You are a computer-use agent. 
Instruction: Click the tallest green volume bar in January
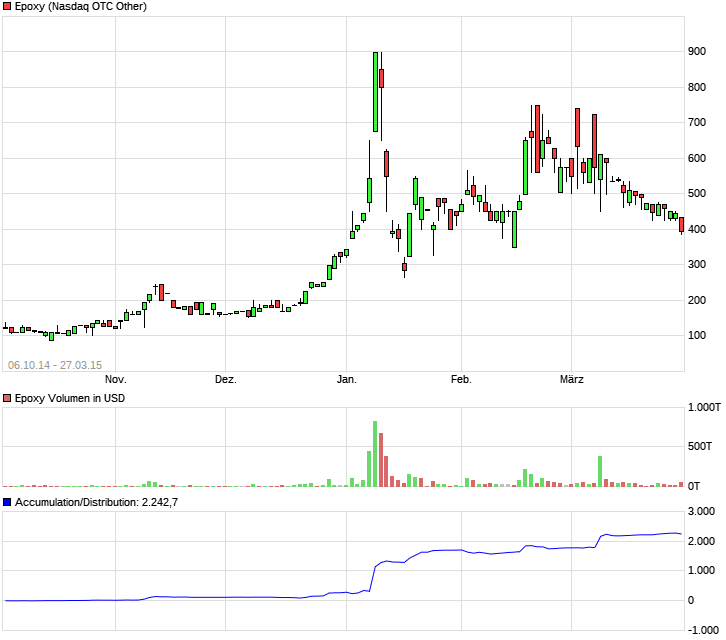[x=375, y=454]
